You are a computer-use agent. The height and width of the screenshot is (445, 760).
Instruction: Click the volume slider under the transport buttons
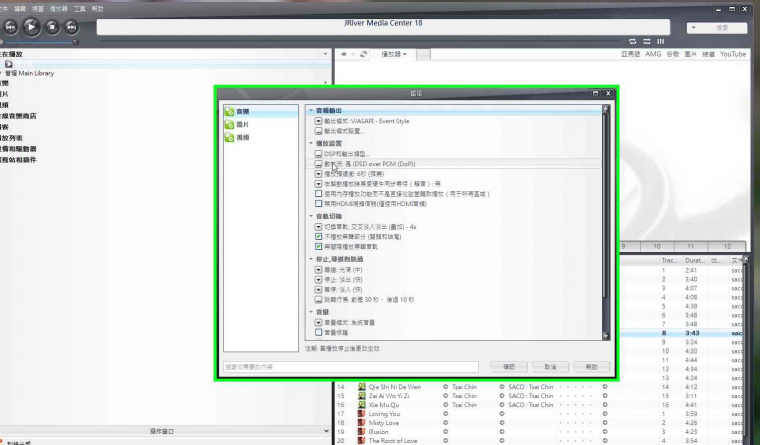38,42
